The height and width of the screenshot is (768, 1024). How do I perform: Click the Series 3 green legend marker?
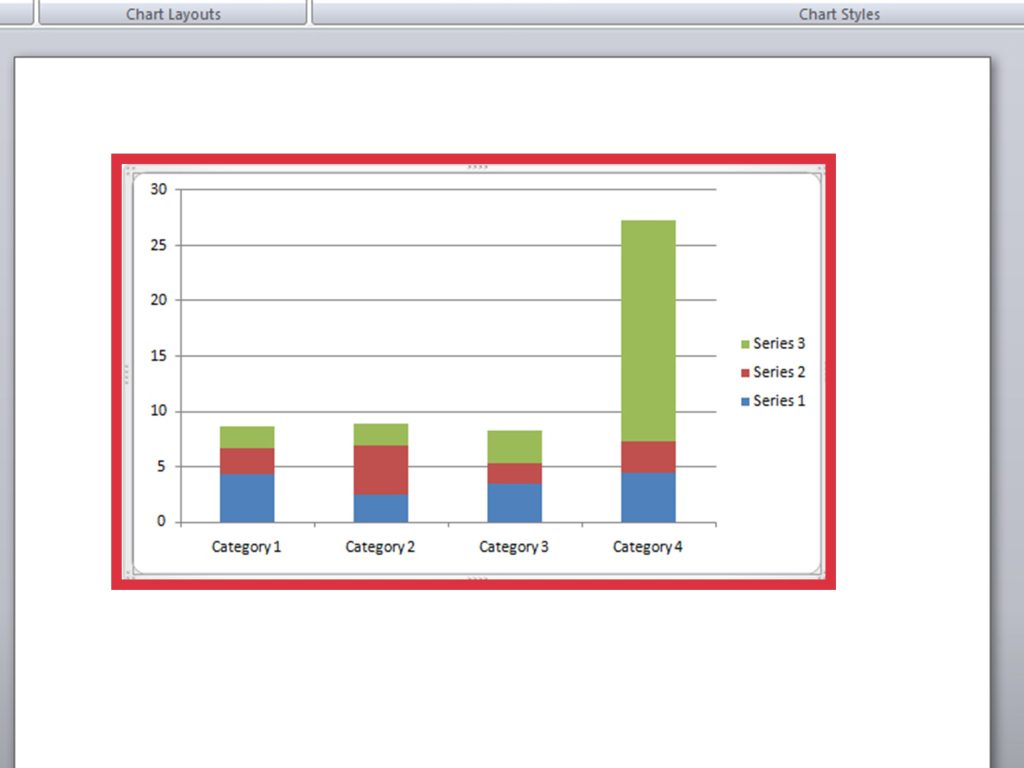click(745, 344)
